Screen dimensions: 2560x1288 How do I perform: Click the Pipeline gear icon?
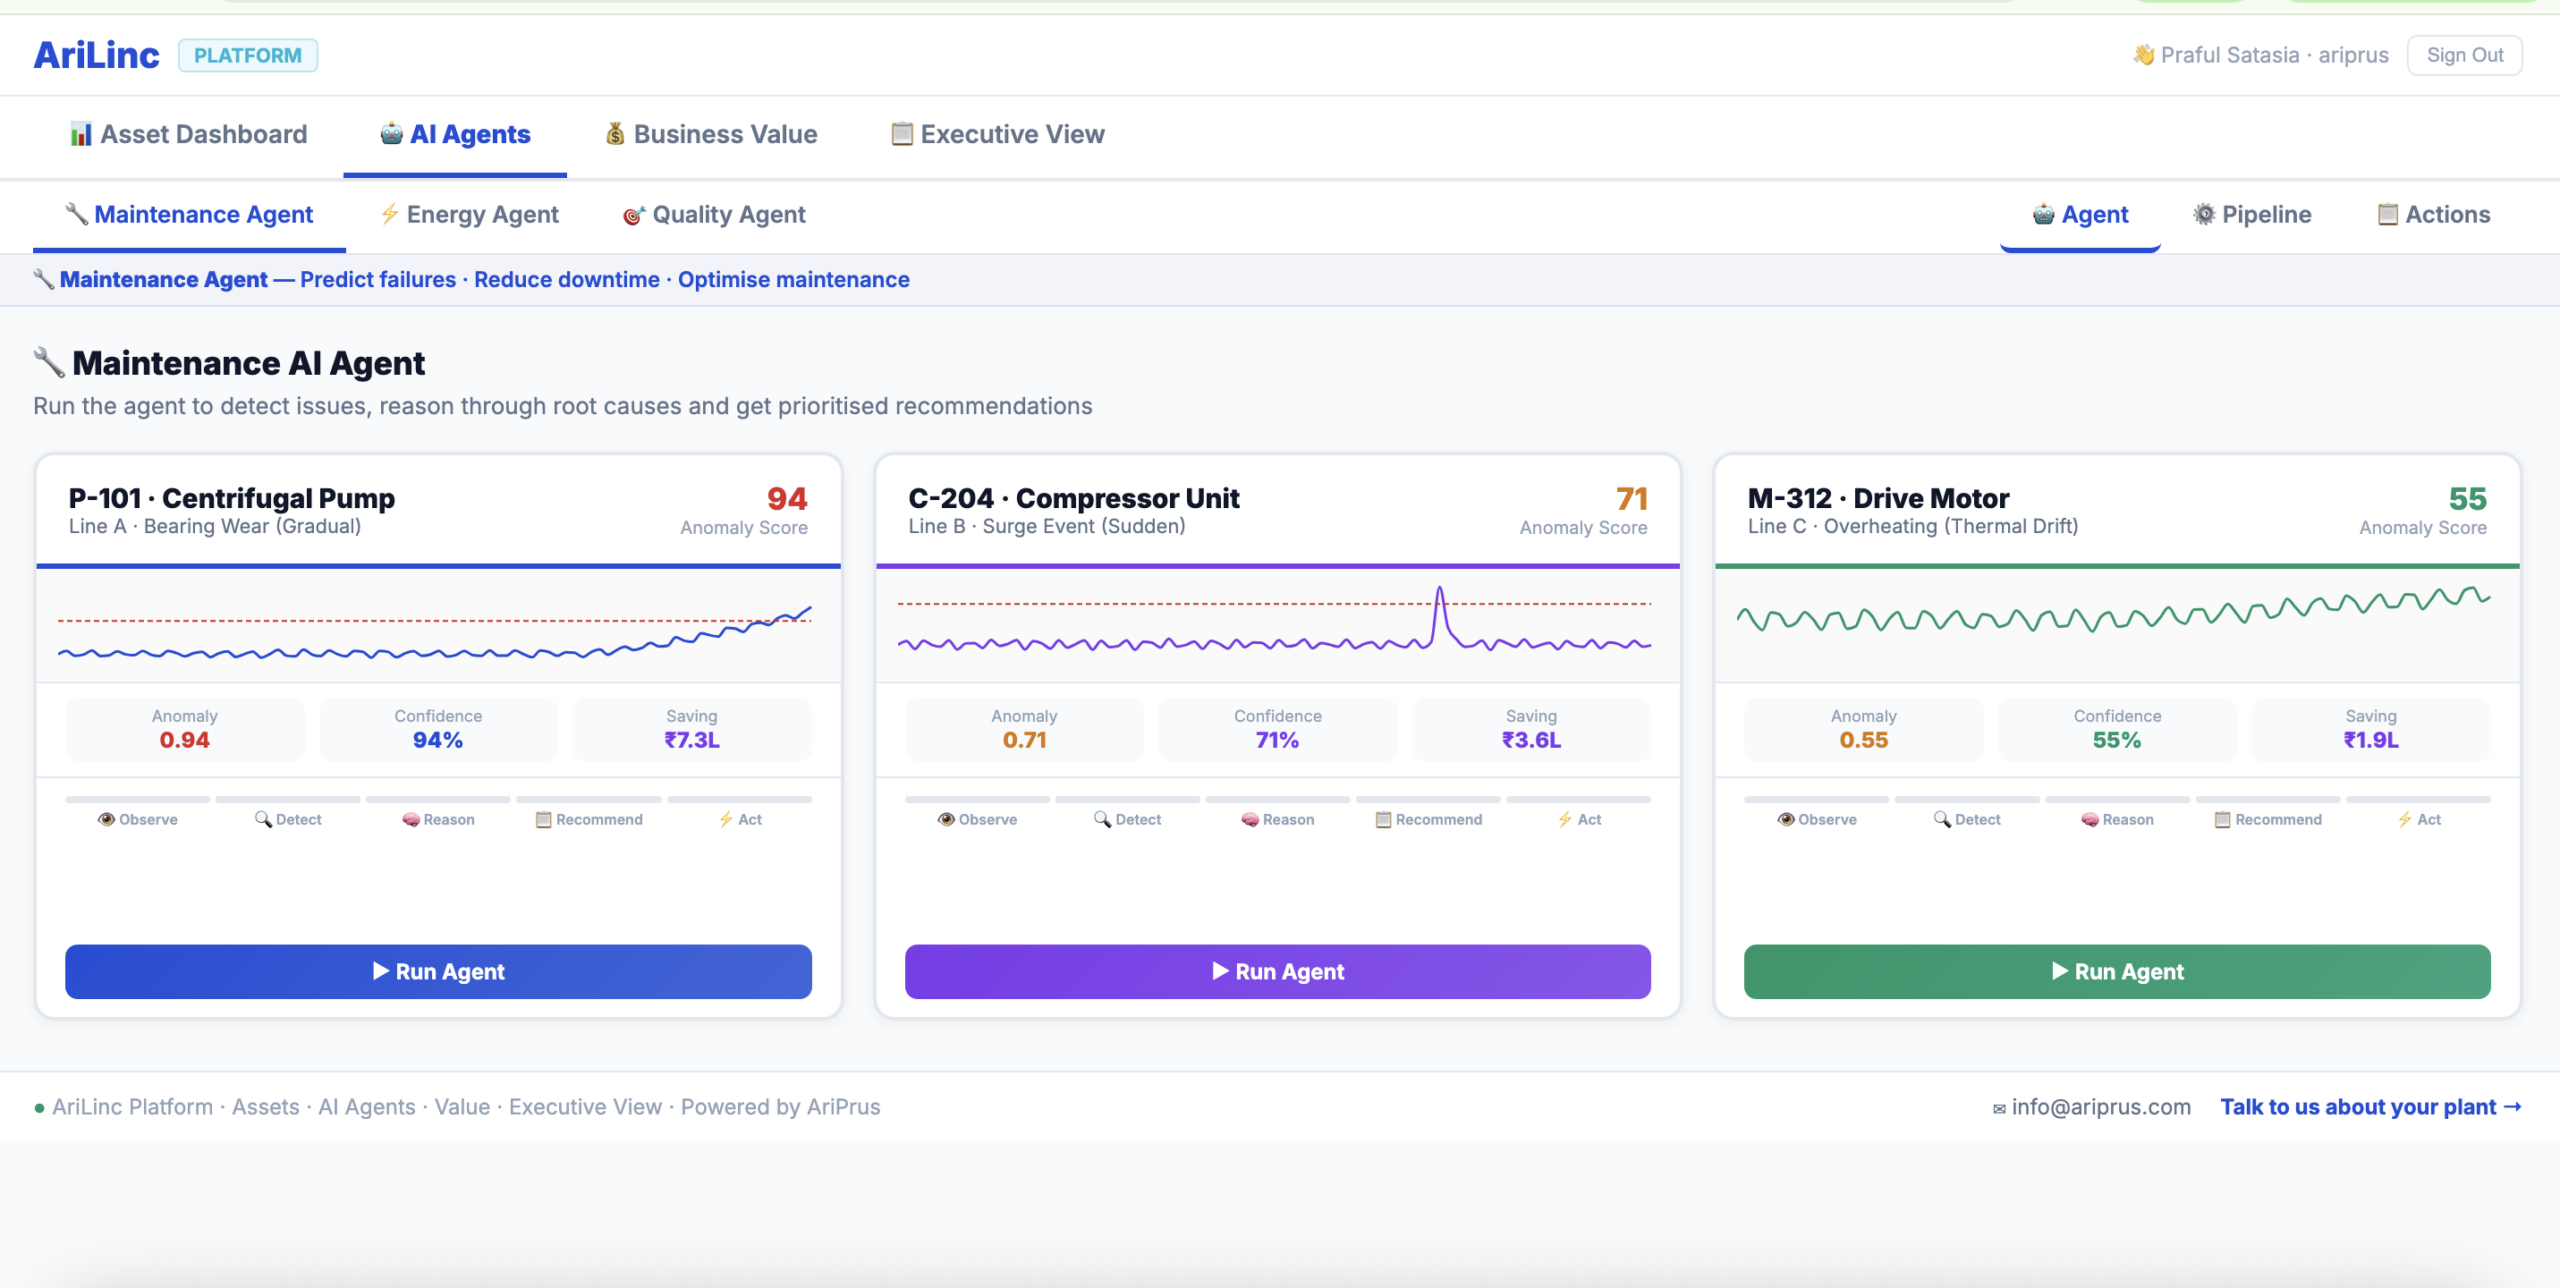click(x=2203, y=214)
